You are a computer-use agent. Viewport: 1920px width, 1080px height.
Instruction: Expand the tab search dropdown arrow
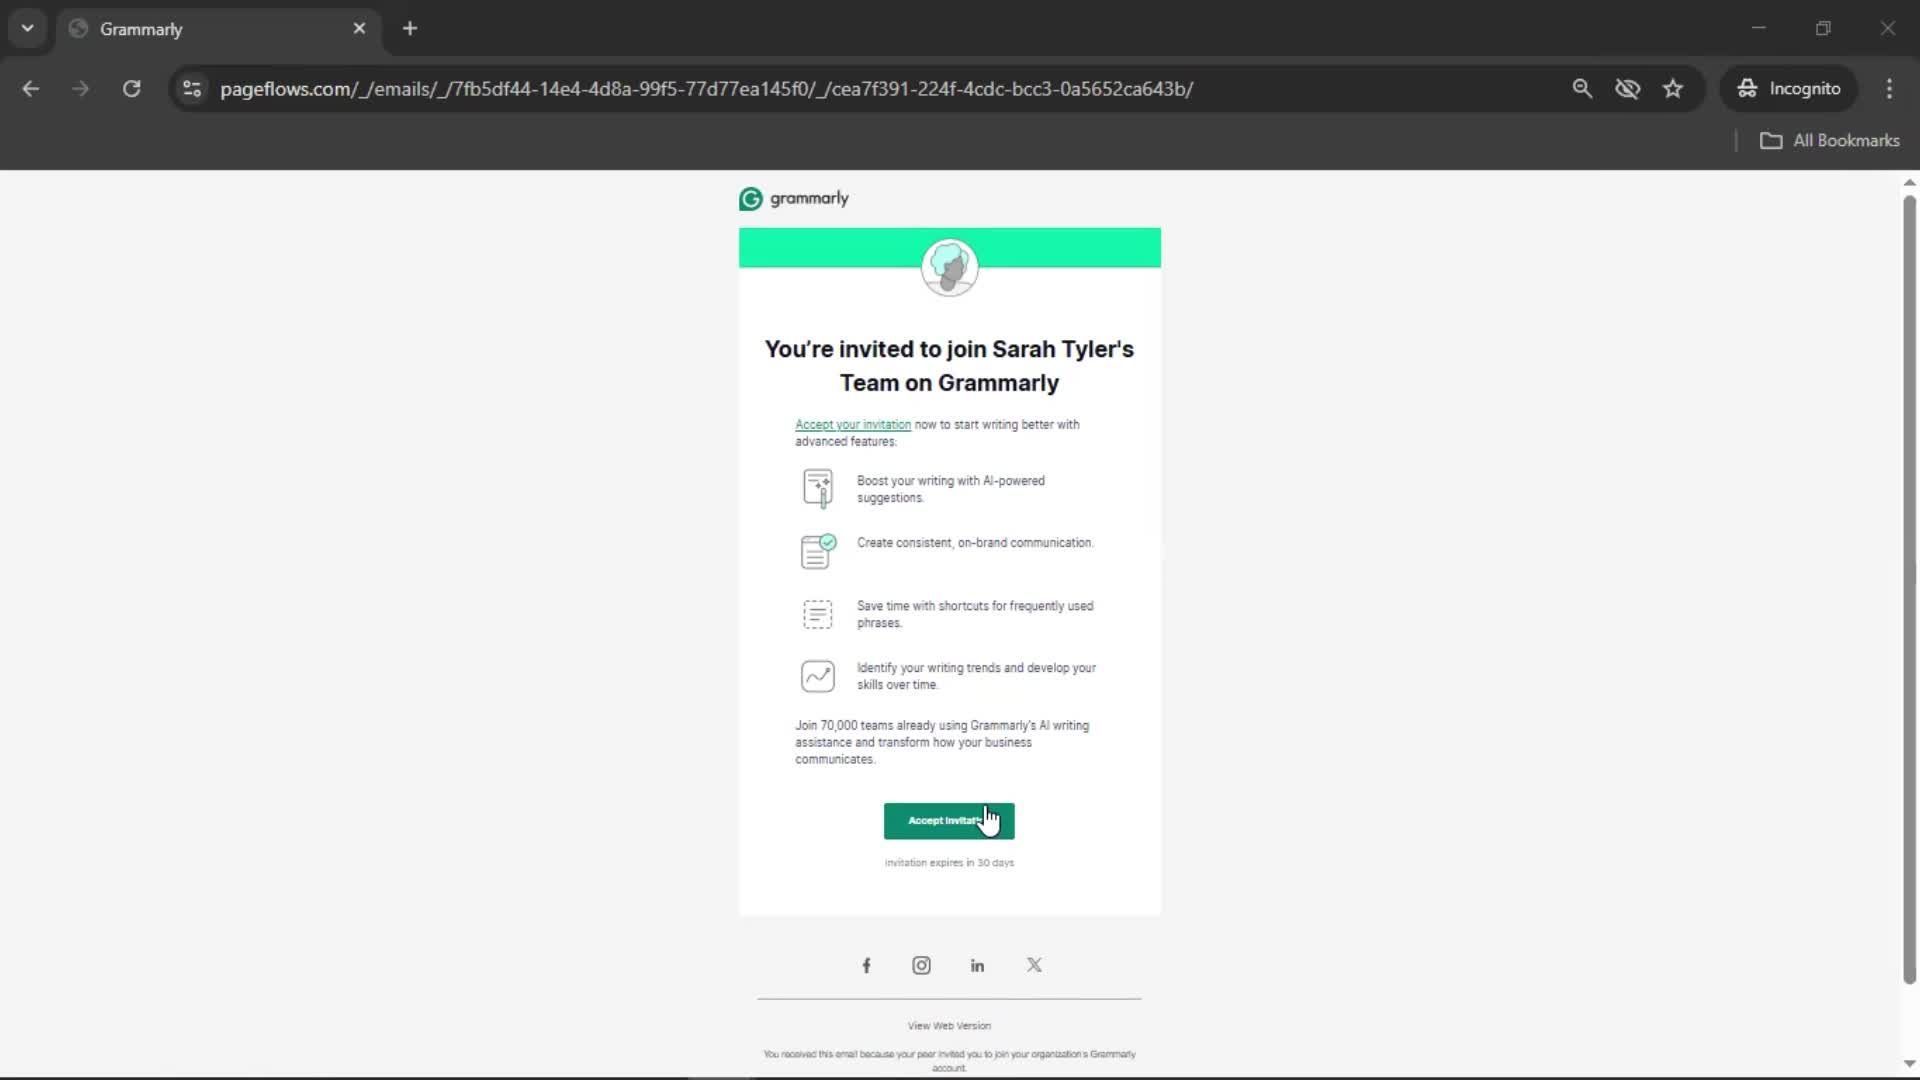[27, 28]
